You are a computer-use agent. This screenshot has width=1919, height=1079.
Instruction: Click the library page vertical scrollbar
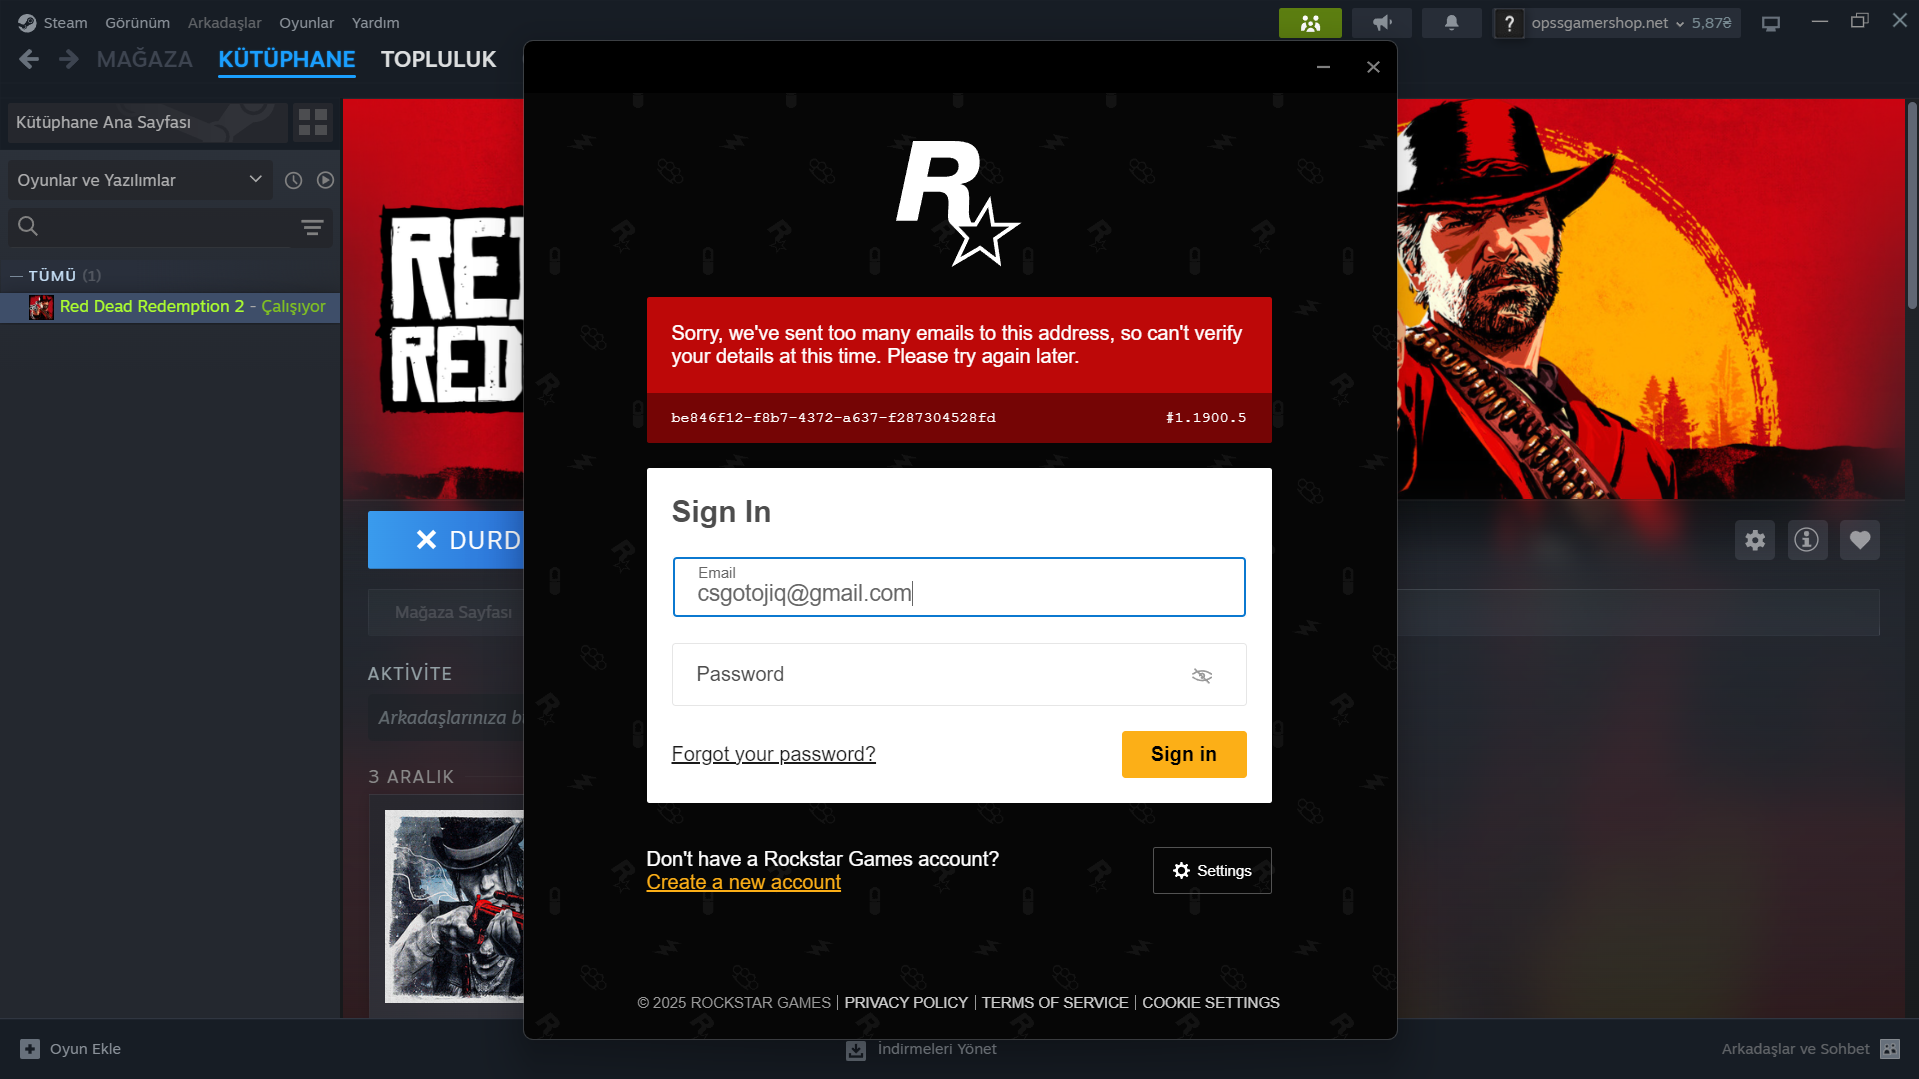point(1912,205)
